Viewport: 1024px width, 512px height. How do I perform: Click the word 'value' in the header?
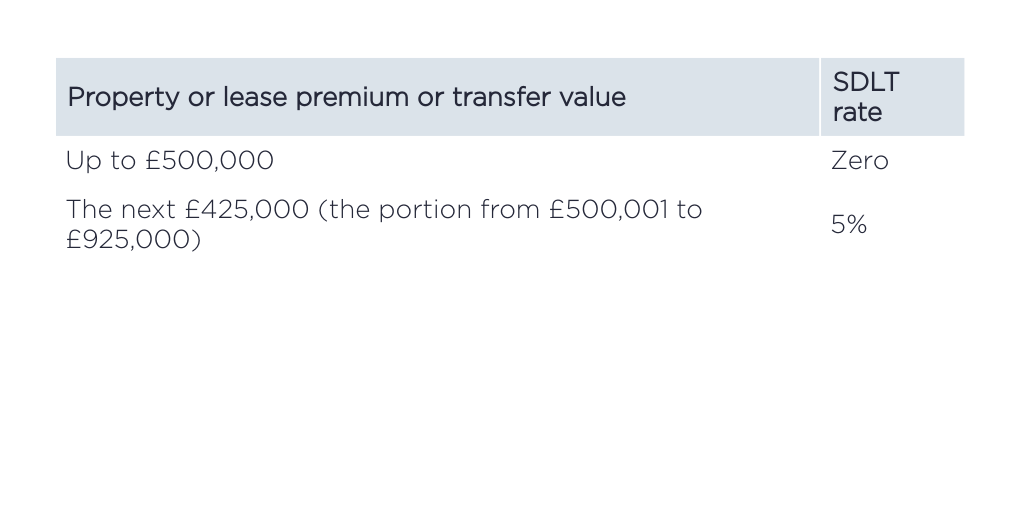point(593,97)
